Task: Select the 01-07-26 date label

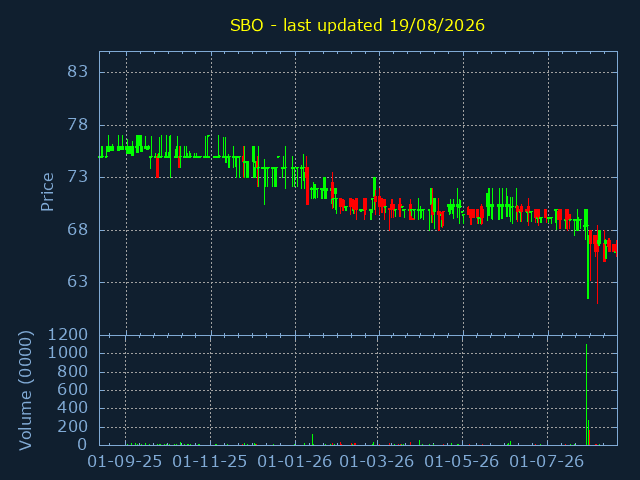Action: tap(547, 462)
